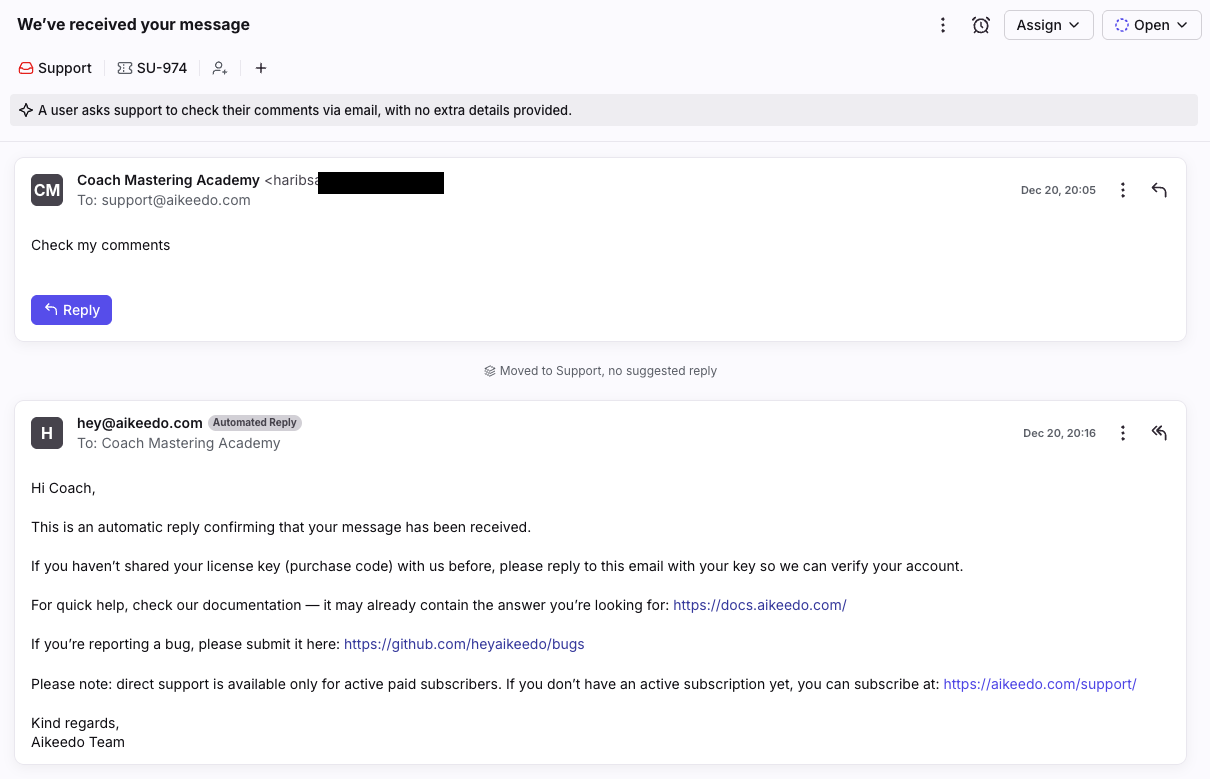Viewport: 1210px width, 779px height.
Task: Click reply arrow icon on first message
Action: coord(1159,190)
